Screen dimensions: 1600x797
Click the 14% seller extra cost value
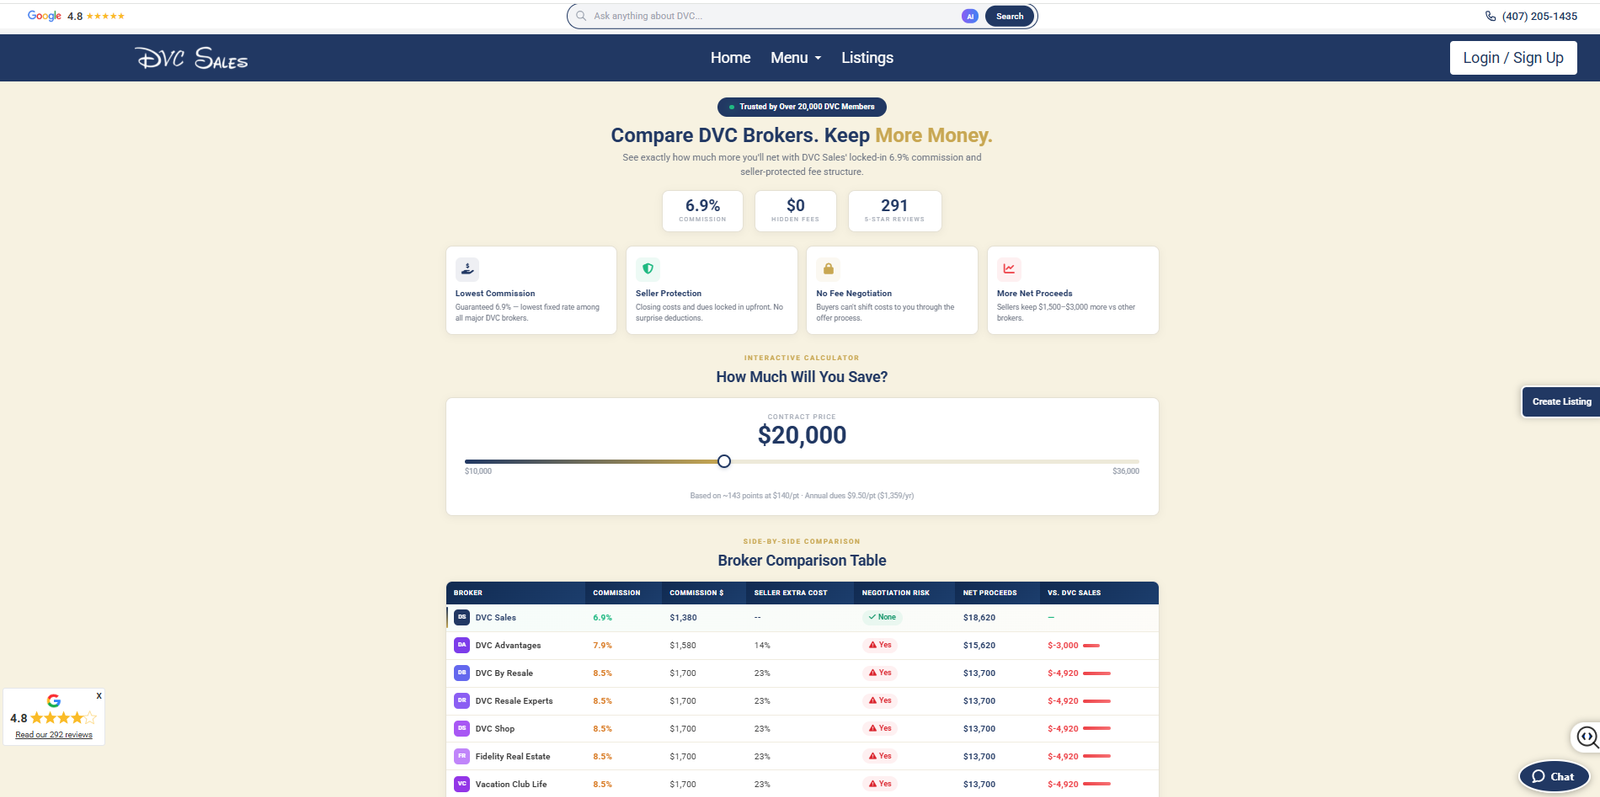(762, 646)
